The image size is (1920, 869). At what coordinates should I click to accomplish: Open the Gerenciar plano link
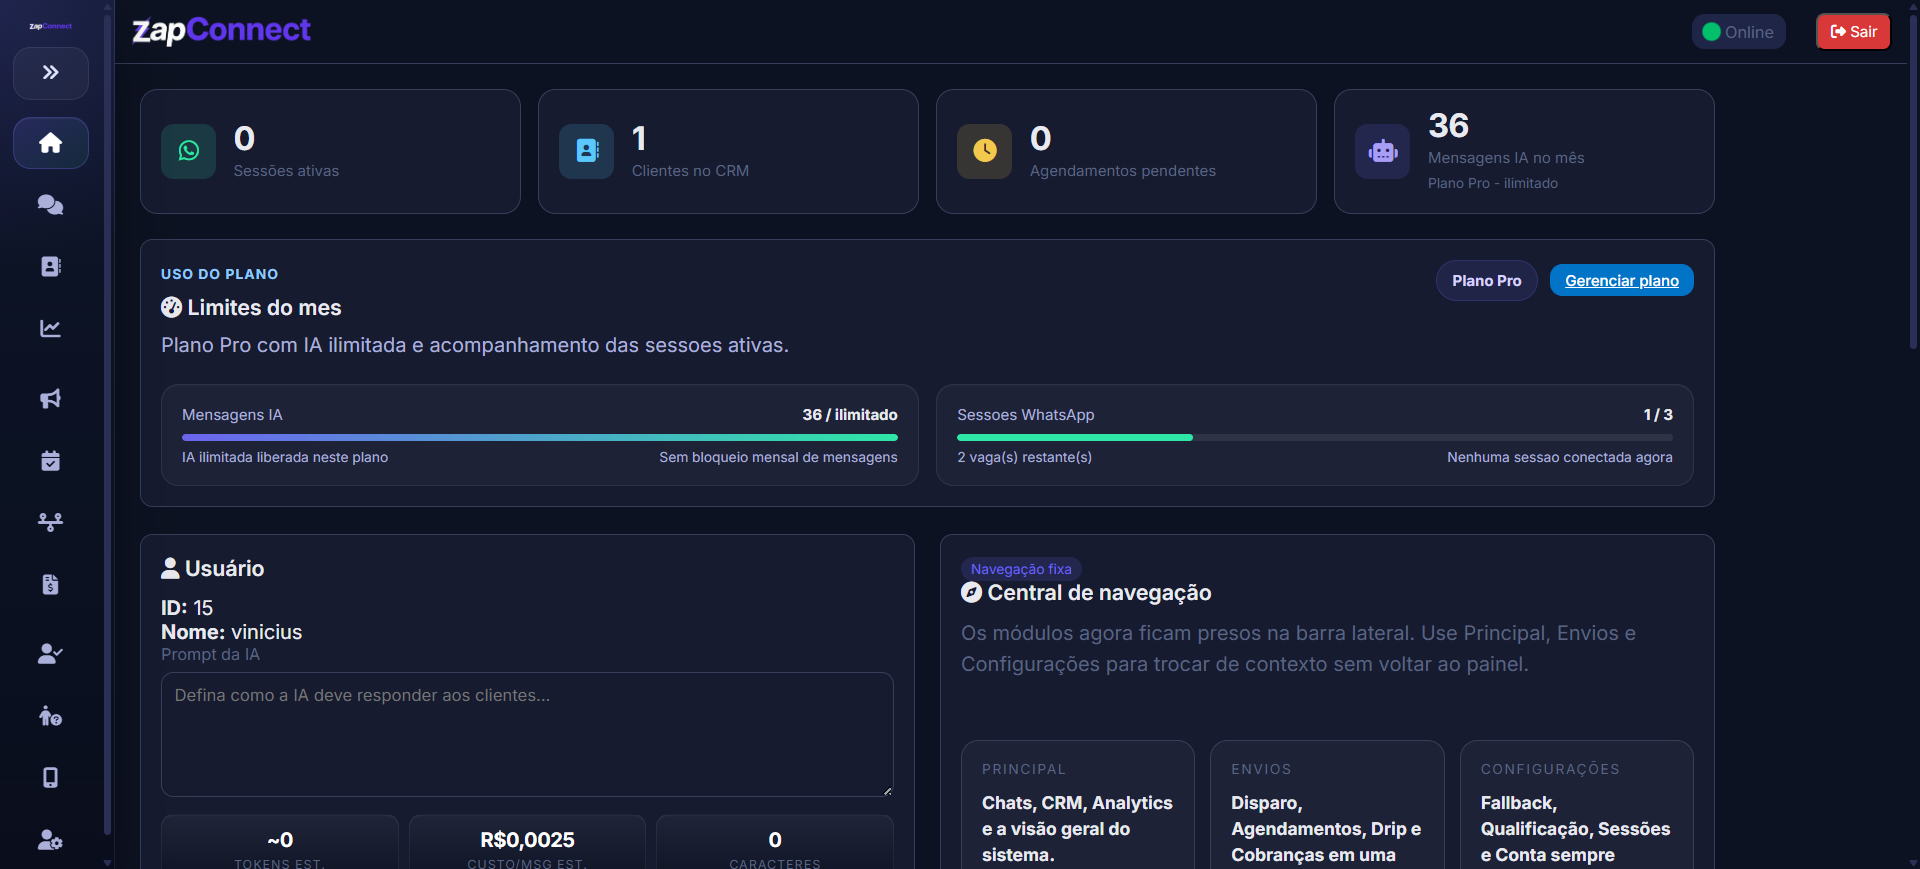(1622, 281)
